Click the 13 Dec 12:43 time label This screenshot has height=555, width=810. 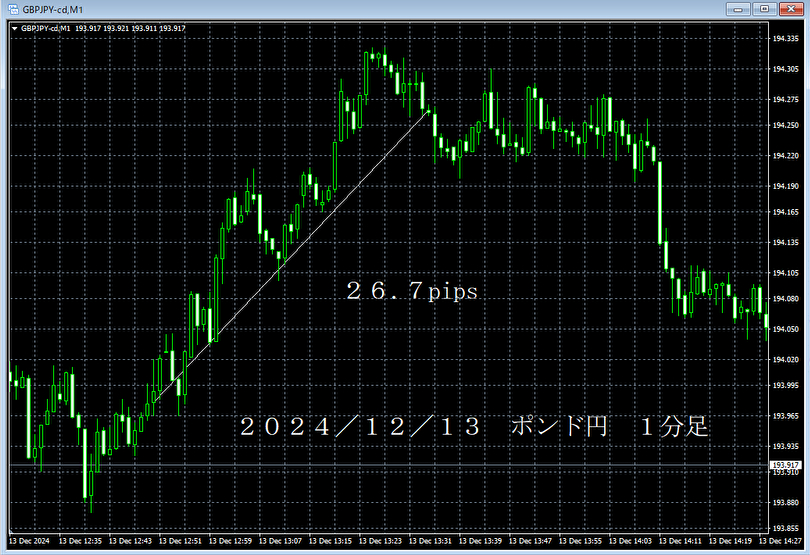[x=130, y=541]
